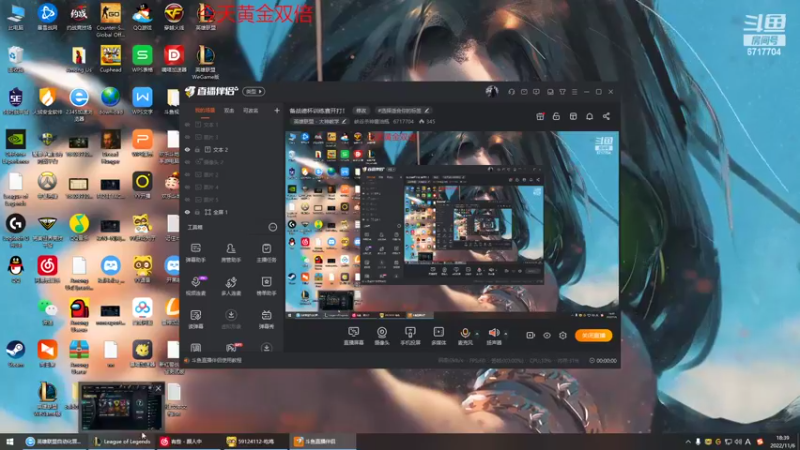Open the Among Us red crewmate desktop icon
800x450 pixels.
(x=79, y=315)
